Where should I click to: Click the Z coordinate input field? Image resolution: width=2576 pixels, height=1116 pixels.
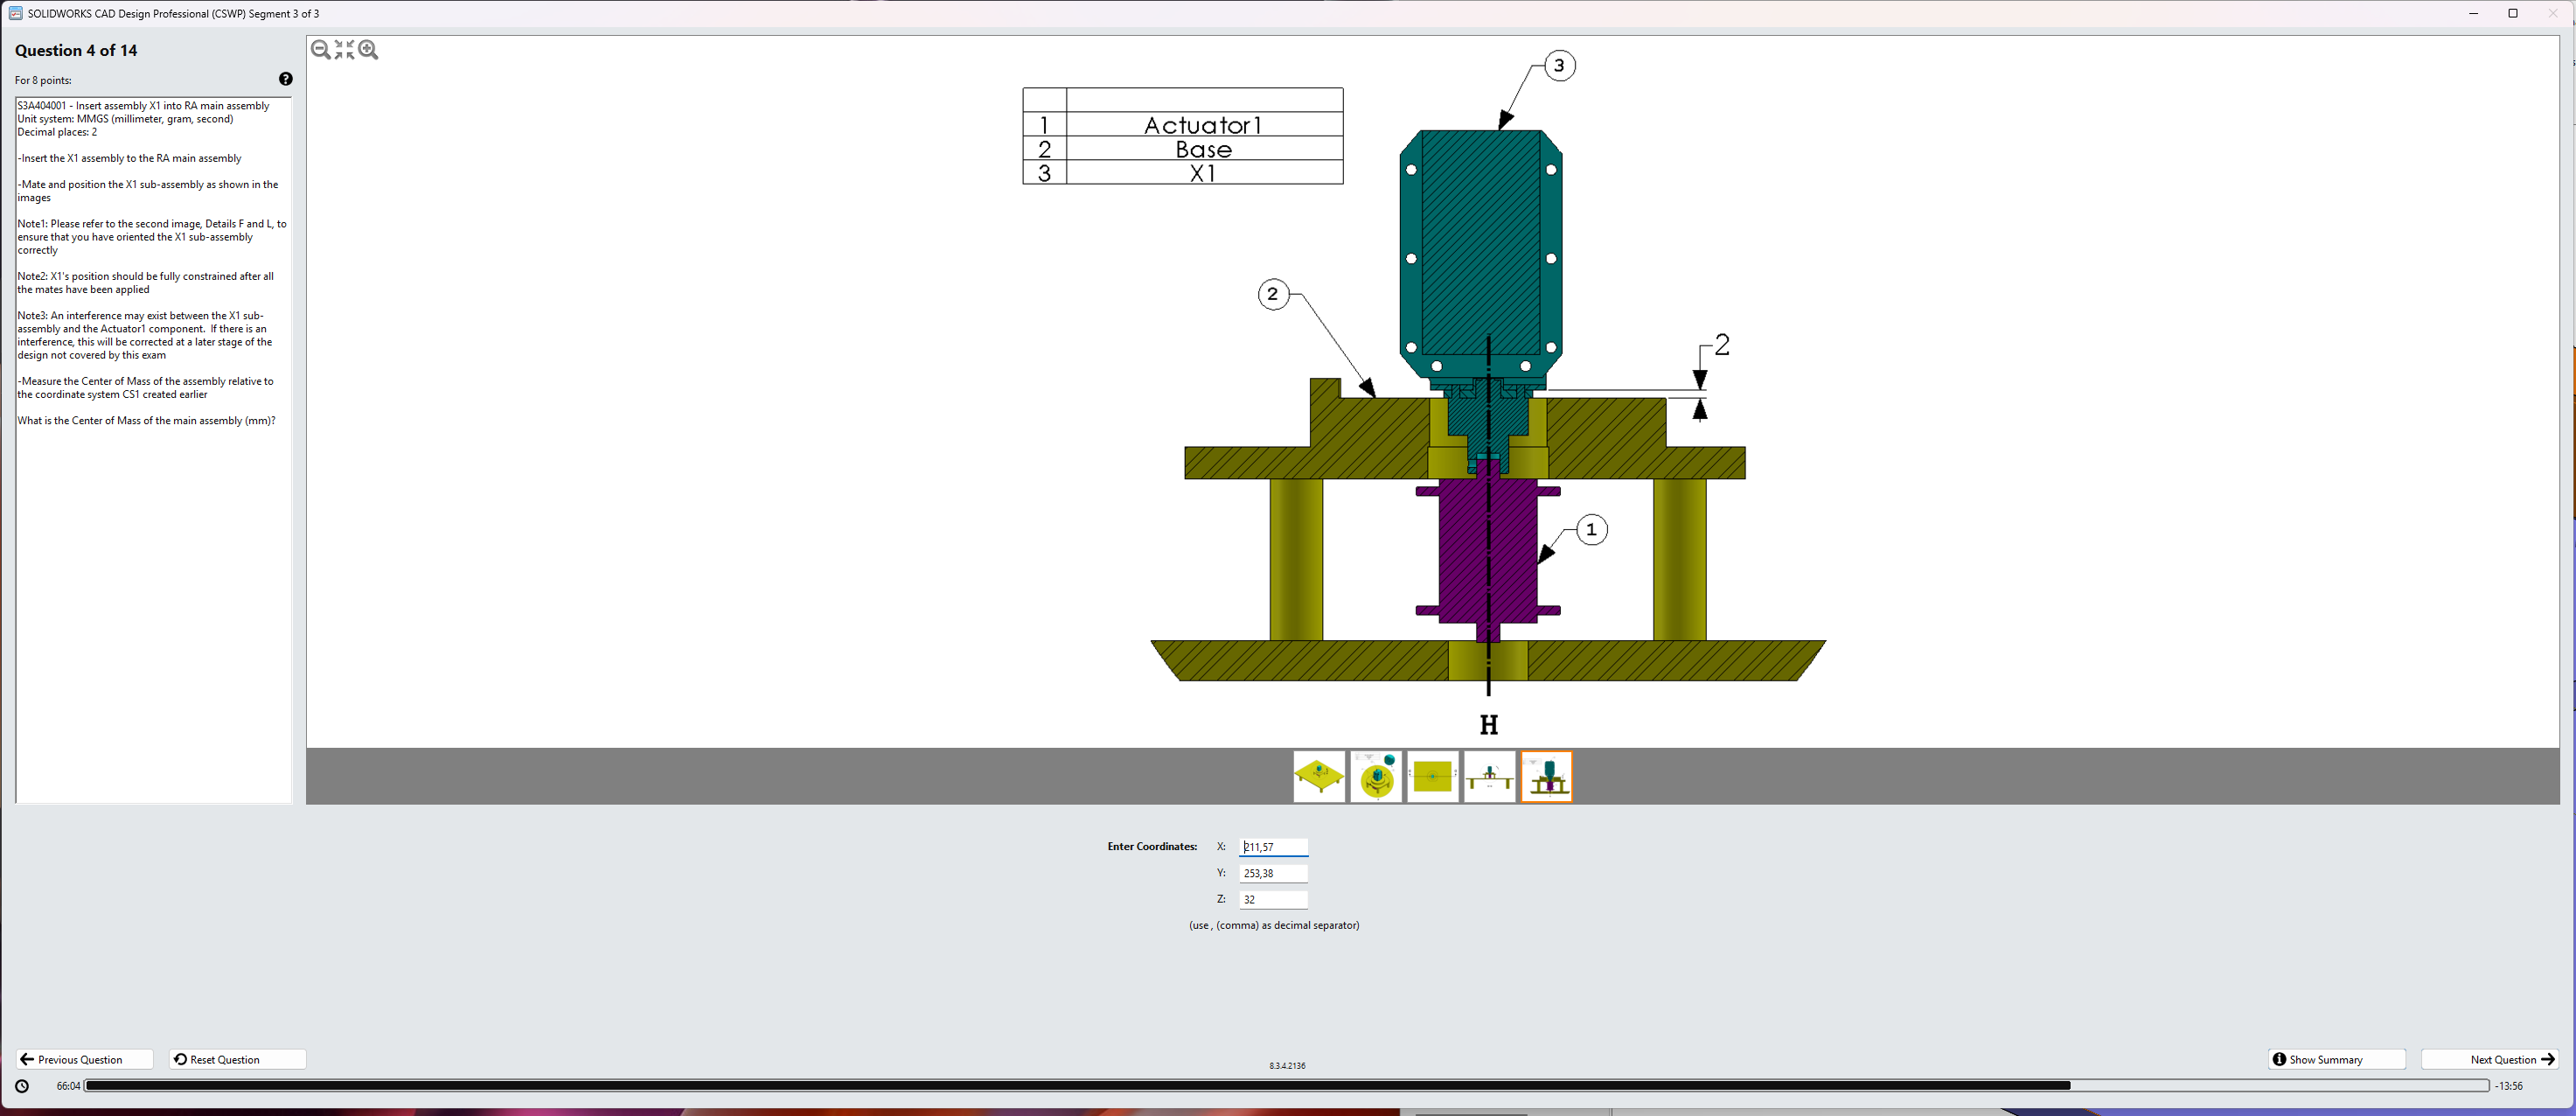[x=1273, y=899]
